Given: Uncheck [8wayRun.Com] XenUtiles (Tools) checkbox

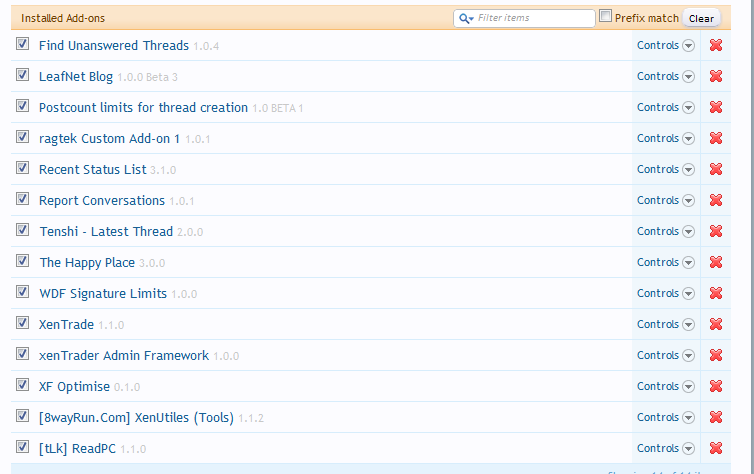Looking at the screenshot, I should pyautogui.click(x=22, y=416).
